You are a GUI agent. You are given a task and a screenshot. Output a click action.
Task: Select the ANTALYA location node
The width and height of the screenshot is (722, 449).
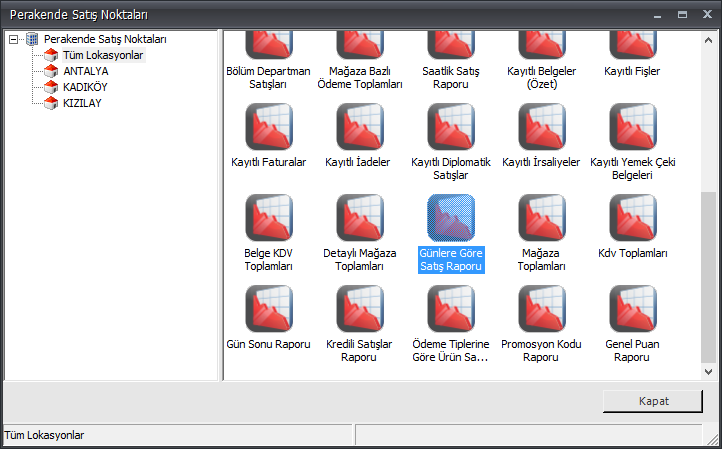[x=85, y=71]
